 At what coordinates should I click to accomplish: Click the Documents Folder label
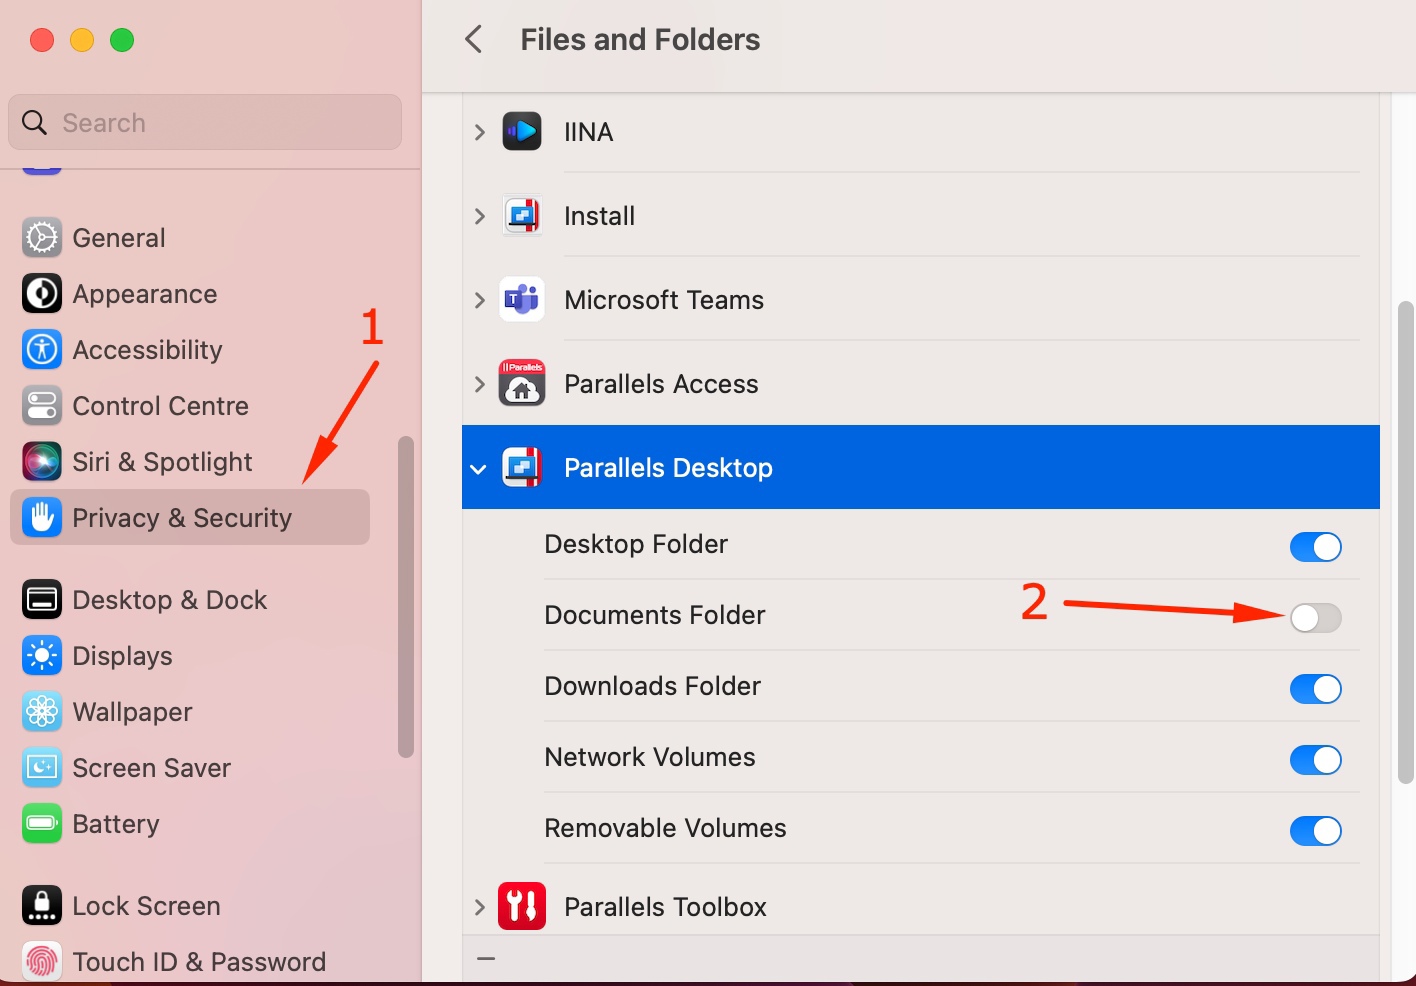click(x=655, y=615)
